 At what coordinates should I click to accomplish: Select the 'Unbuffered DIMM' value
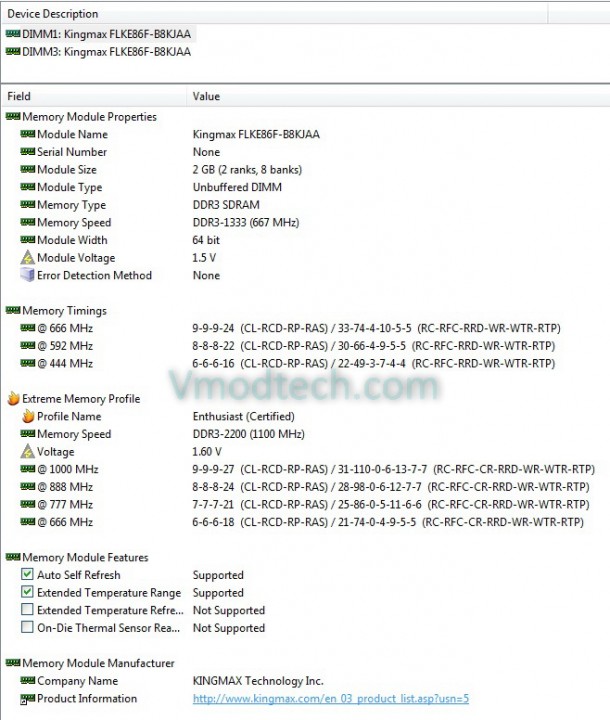[x=237, y=187]
